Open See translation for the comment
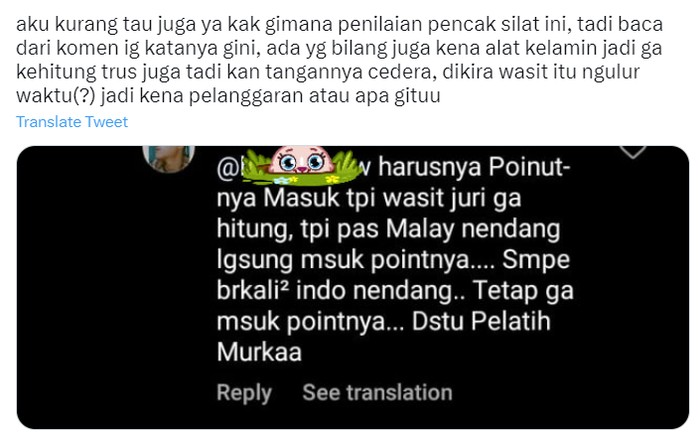700x442 pixels. point(377,392)
